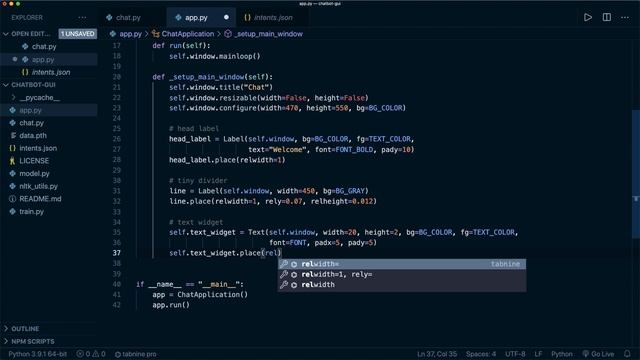Change line ending via LF indicator
Viewport: 640px width, 360px height.
pyautogui.click(x=538, y=354)
